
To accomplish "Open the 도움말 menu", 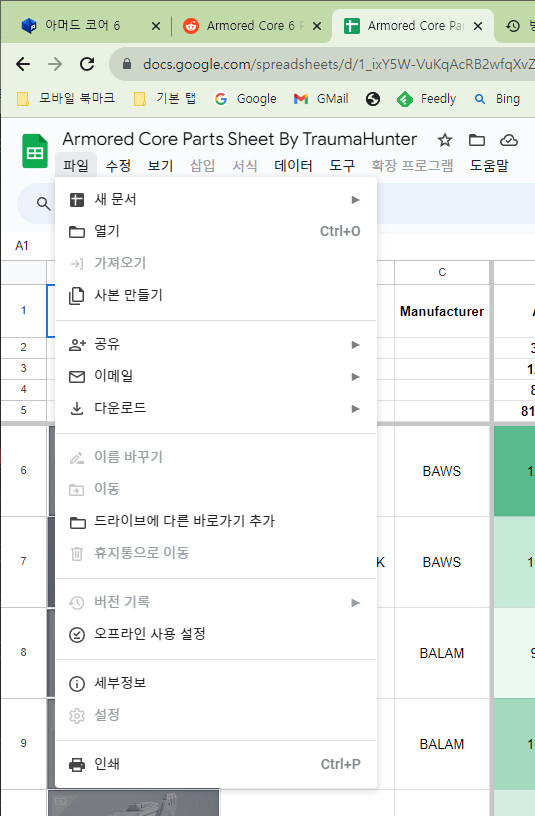I will pos(489,165).
